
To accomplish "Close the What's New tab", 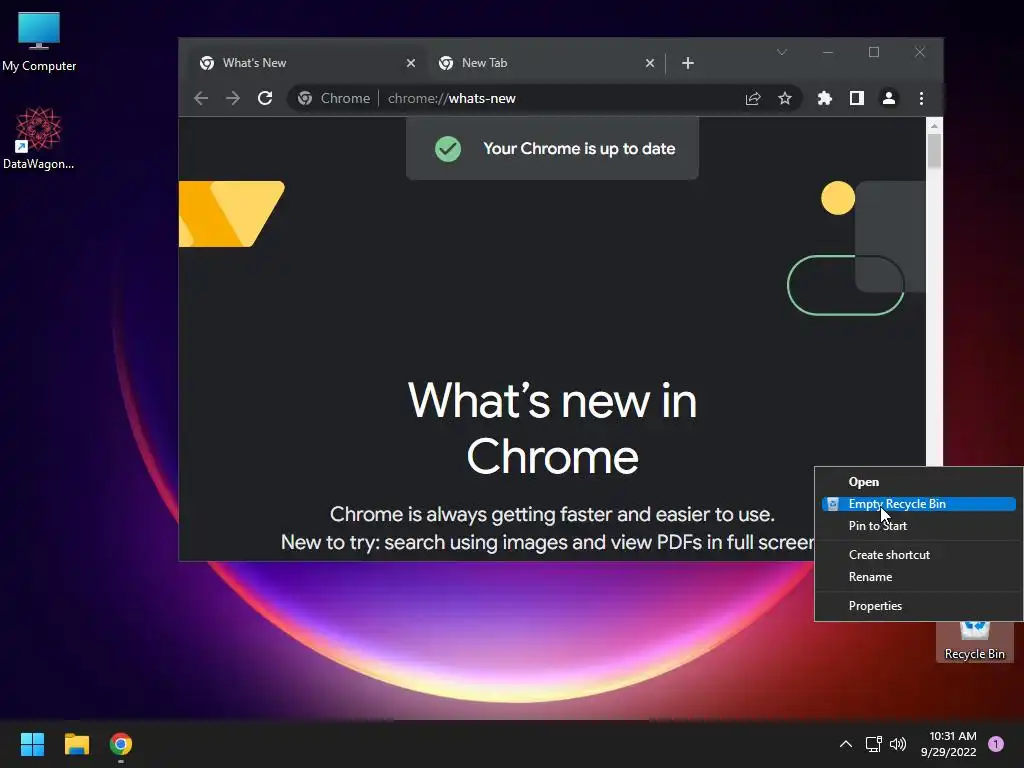I will (x=411, y=63).
